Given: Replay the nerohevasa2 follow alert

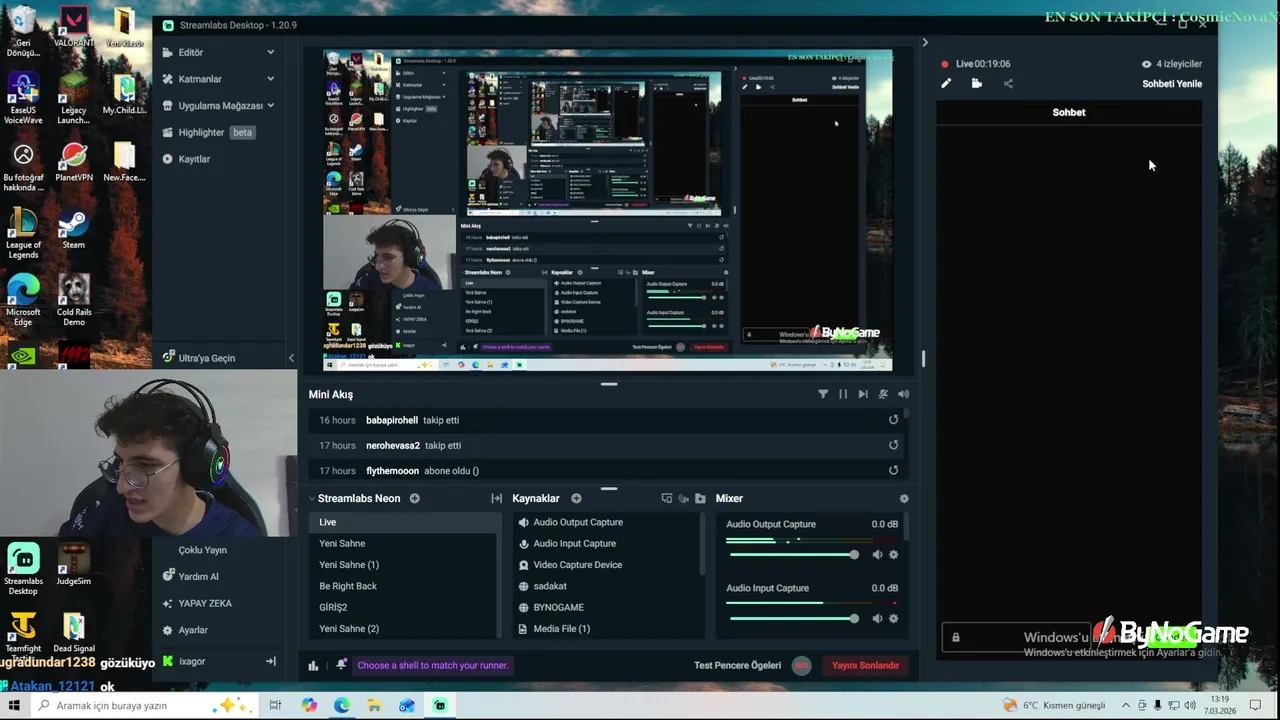Looking at the screenshot, I should [x=893, y=446].
